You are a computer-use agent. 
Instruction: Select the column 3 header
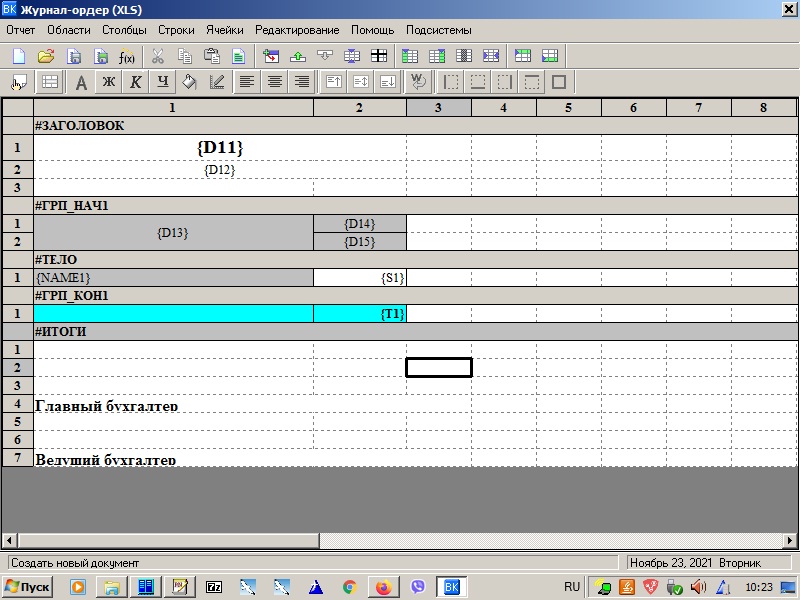[x=438, y=107]
